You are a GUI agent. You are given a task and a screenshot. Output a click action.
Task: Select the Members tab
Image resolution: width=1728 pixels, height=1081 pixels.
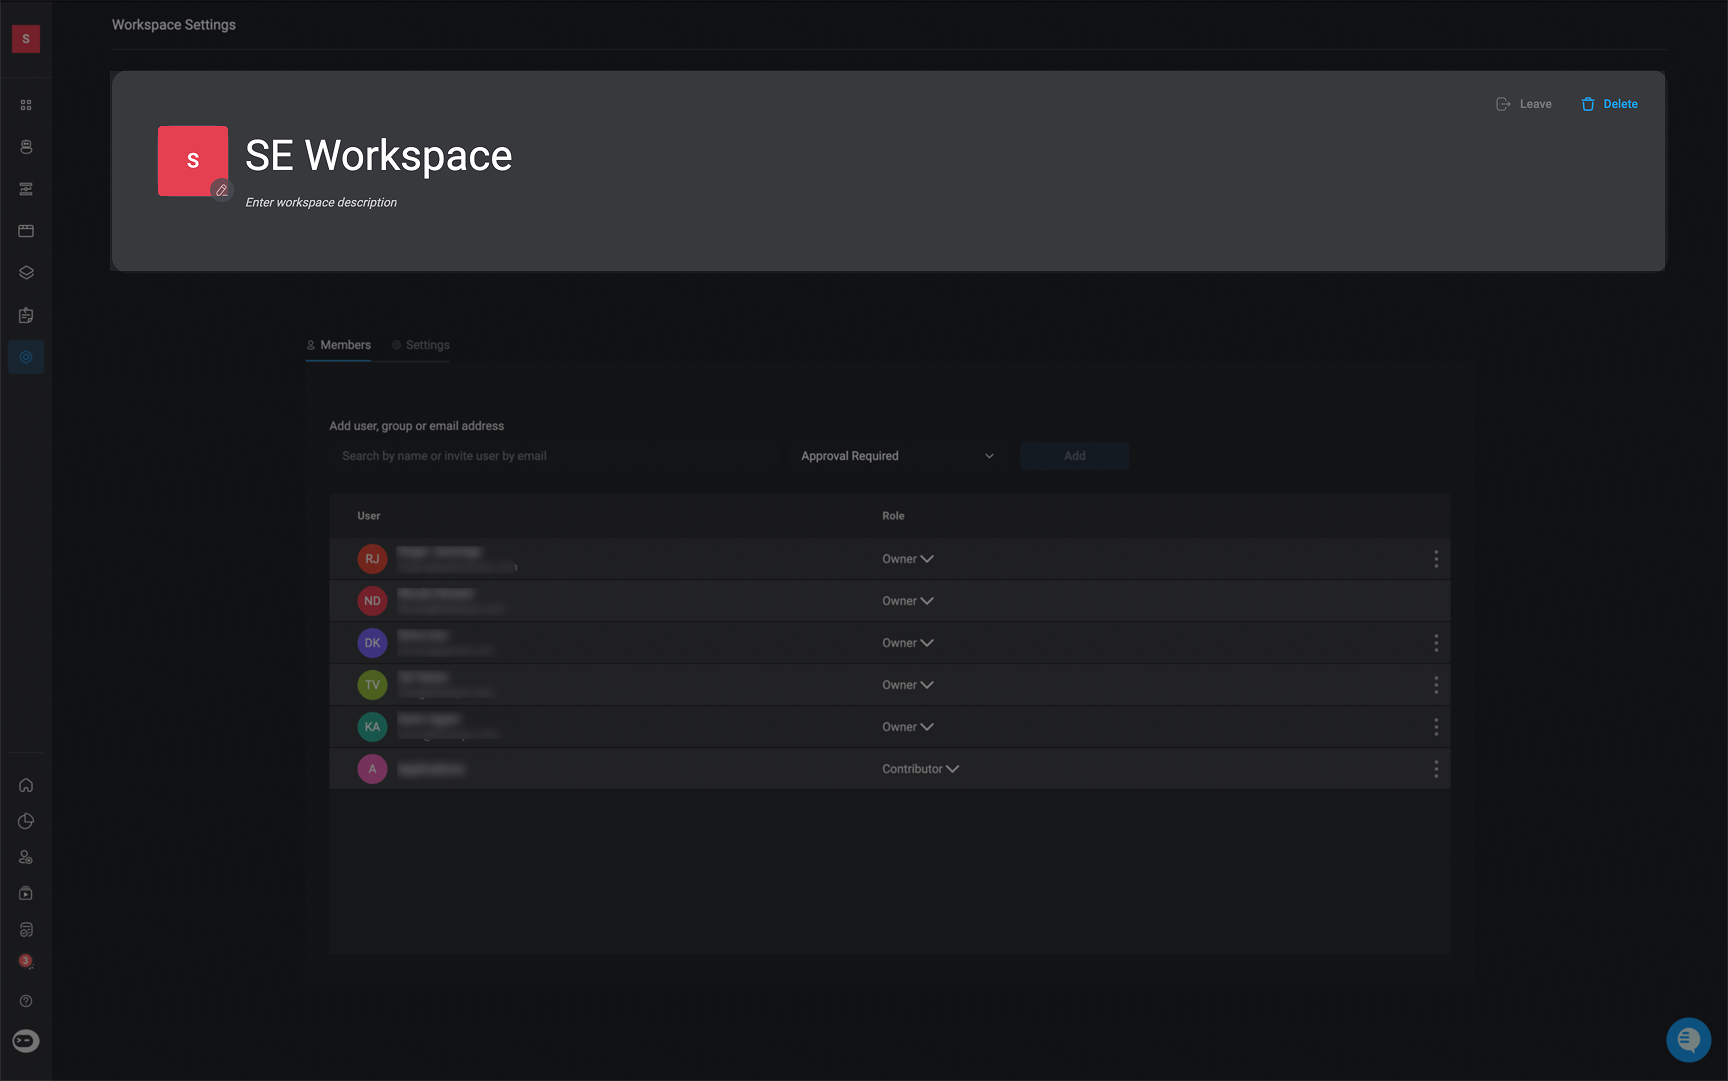pyautogui.click(x=339, y=345)
